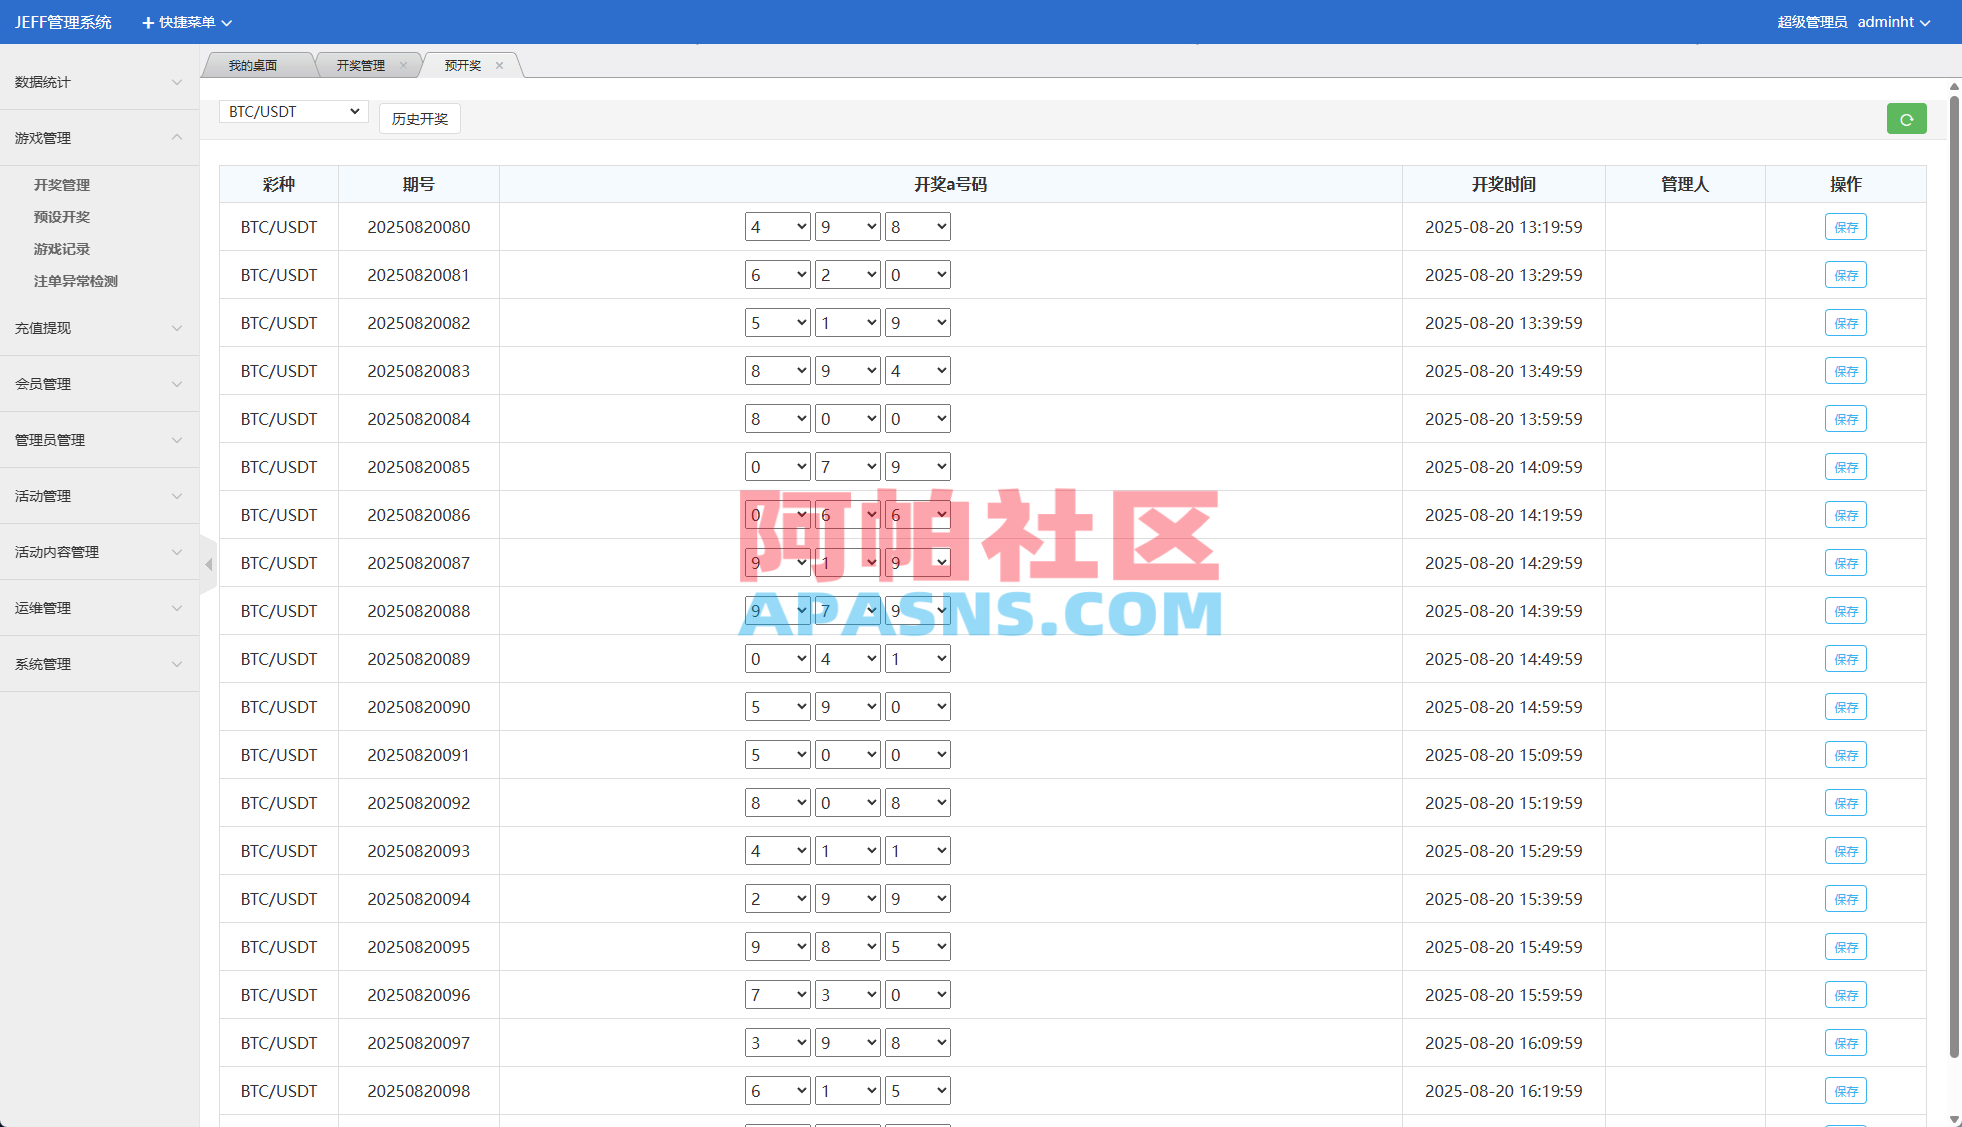Select 注单异常检测 in the sidebar menu

[x=74, y=281]
